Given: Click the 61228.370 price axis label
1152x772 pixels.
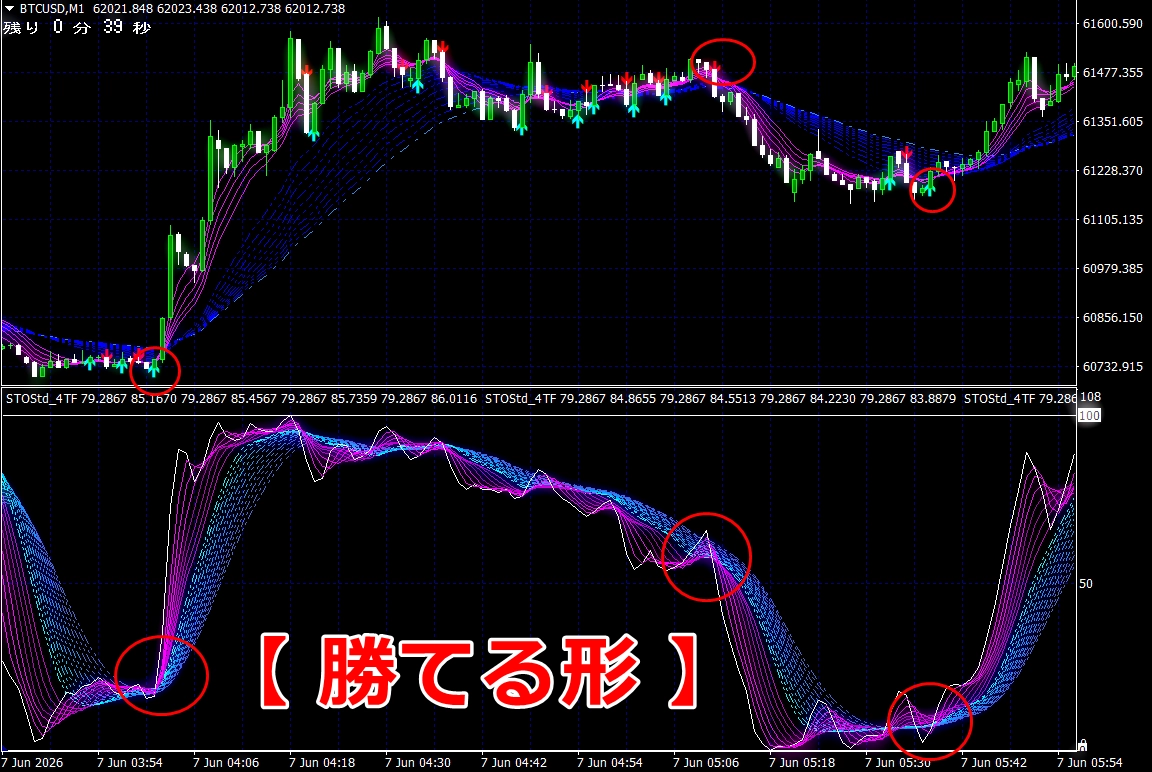Looking at the screenshot, I should point(1112,170).
